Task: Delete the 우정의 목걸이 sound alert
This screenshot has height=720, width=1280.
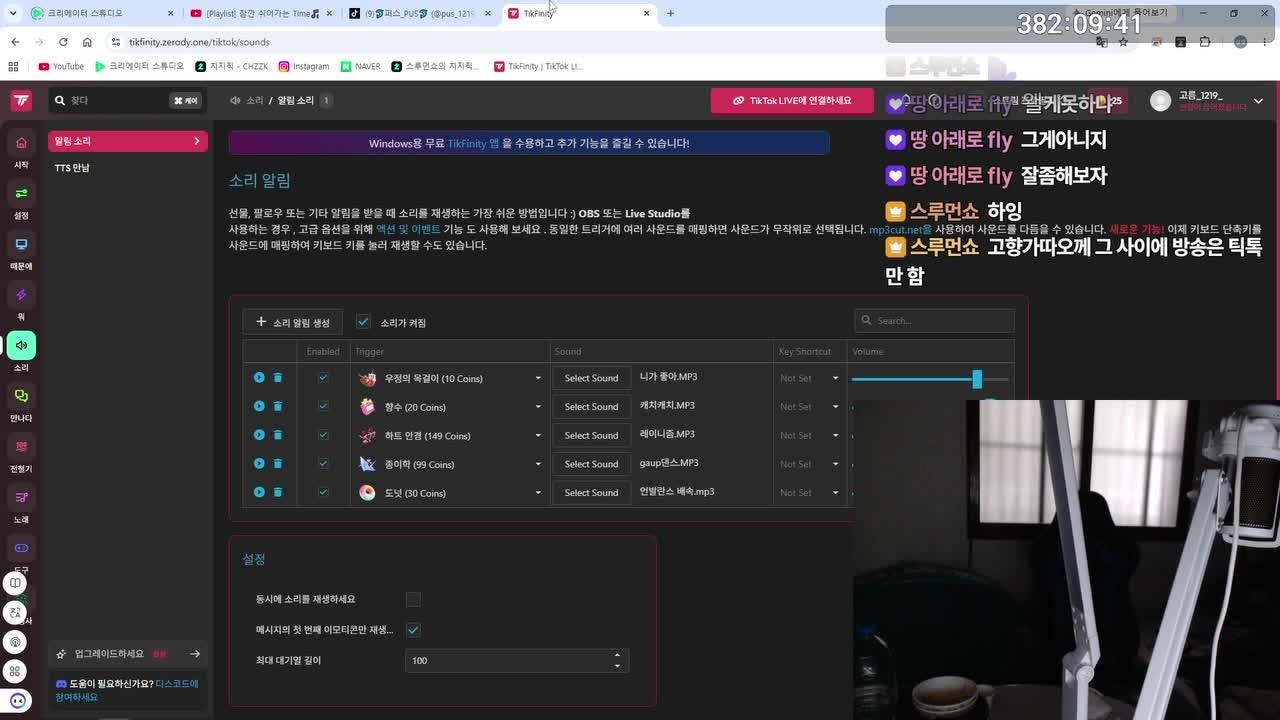Action: [278, 378]
